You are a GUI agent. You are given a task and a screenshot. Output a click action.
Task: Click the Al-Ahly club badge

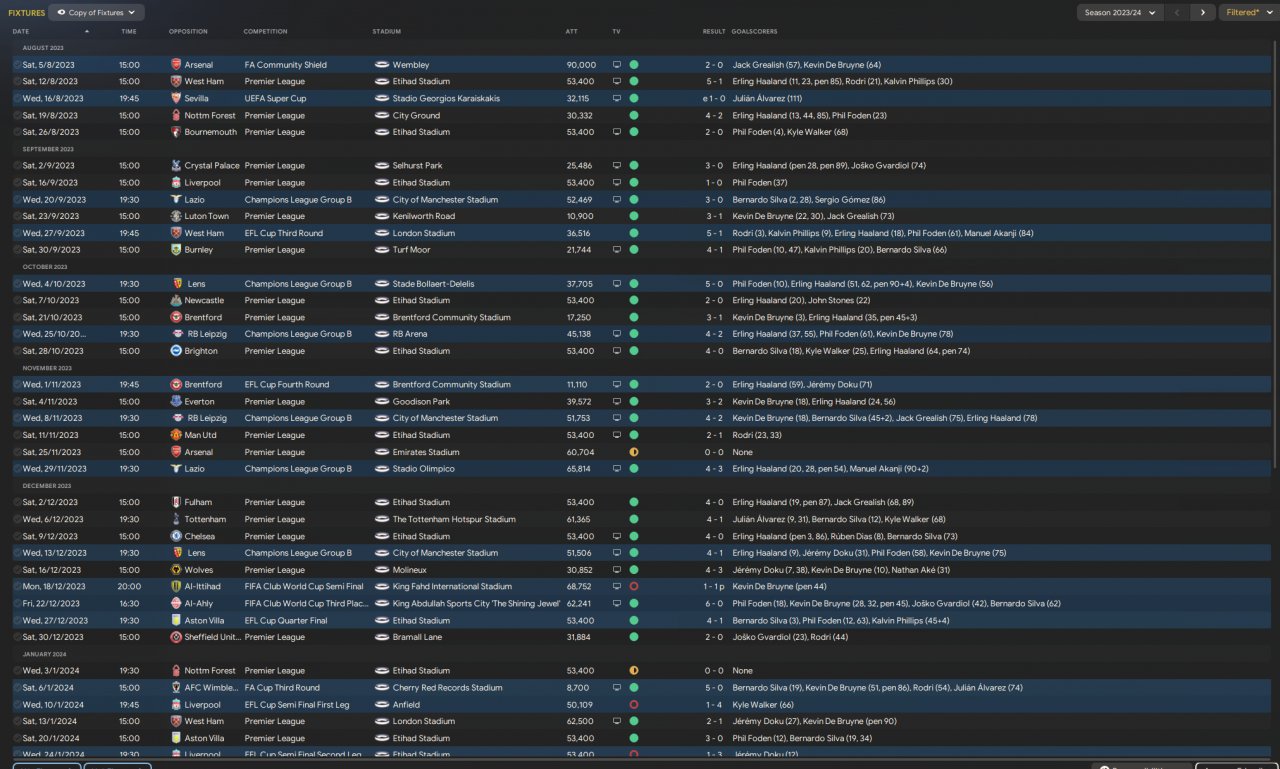[176, 604]
